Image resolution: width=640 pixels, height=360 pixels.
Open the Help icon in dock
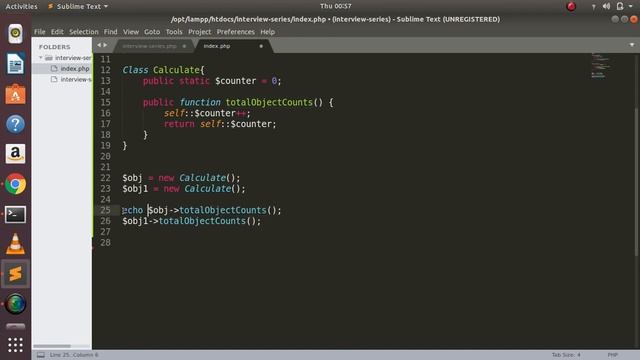[16, 124]
